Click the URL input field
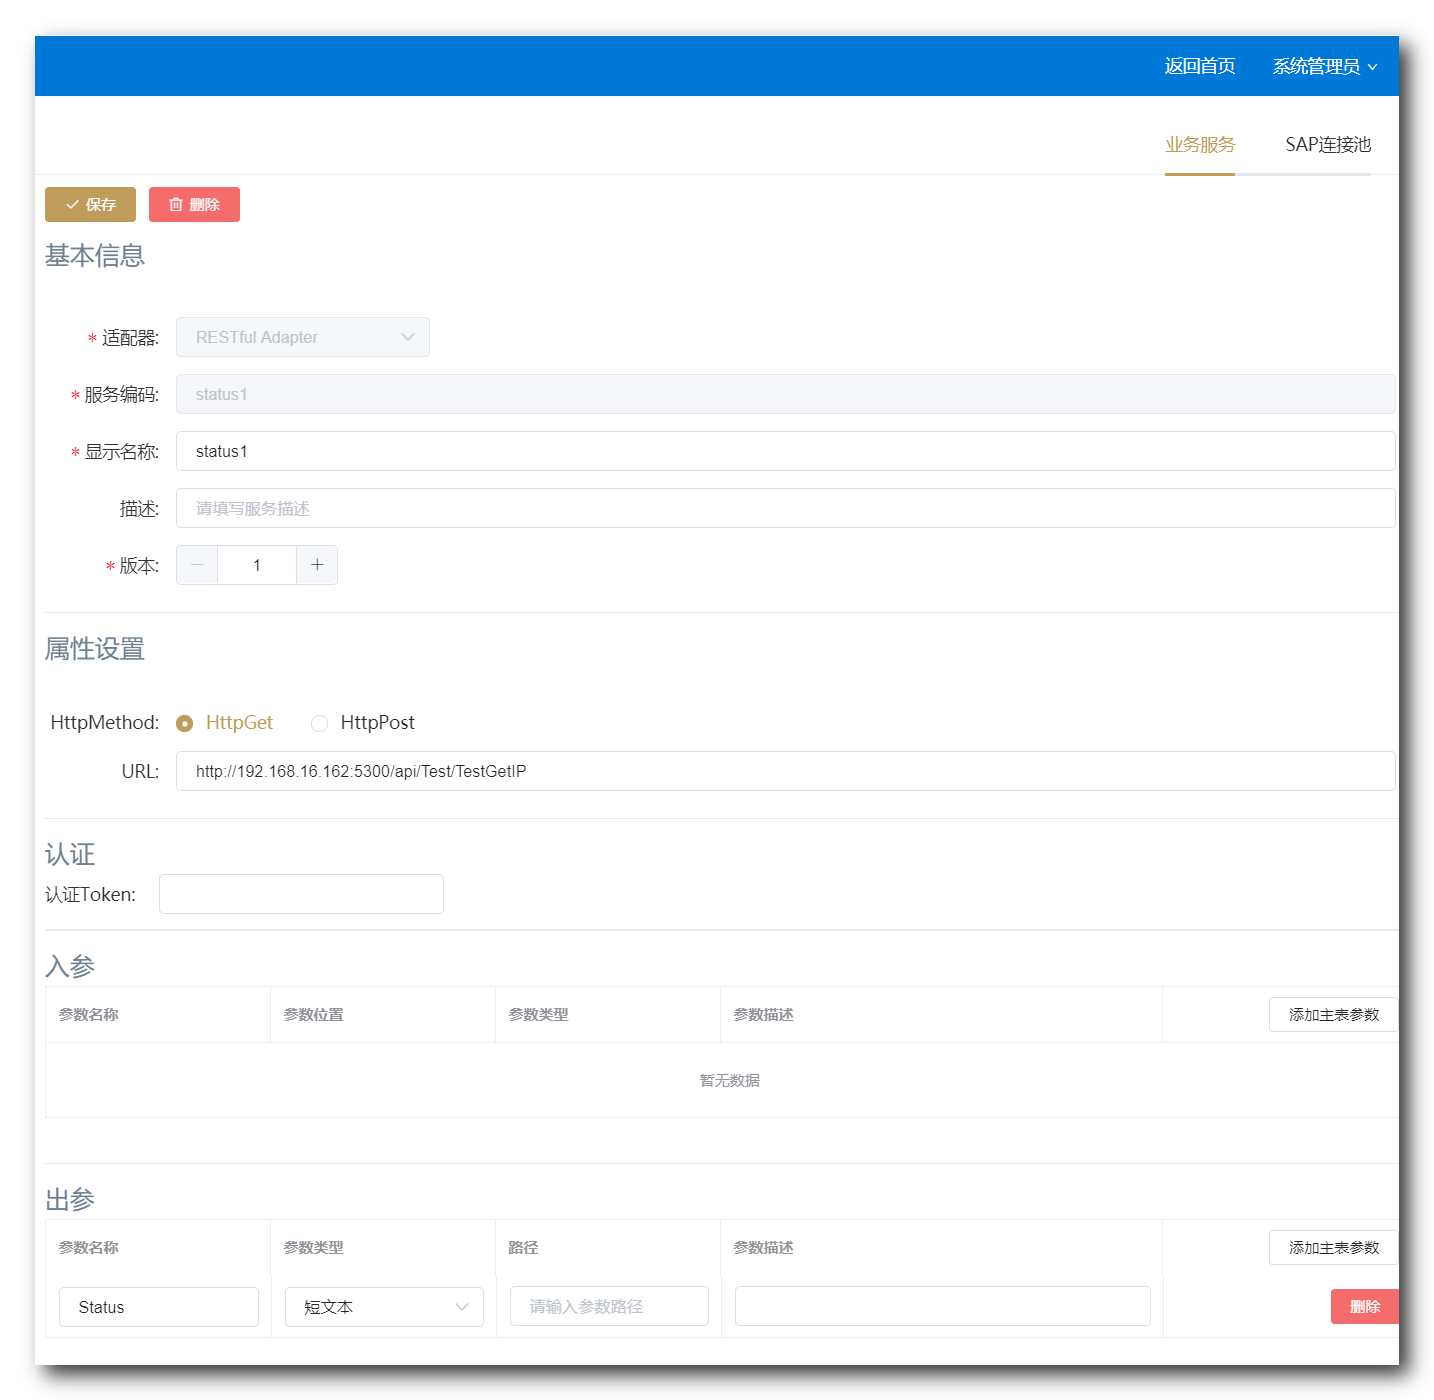This screenshot has width=1434, height=1400. coord(785,771)
